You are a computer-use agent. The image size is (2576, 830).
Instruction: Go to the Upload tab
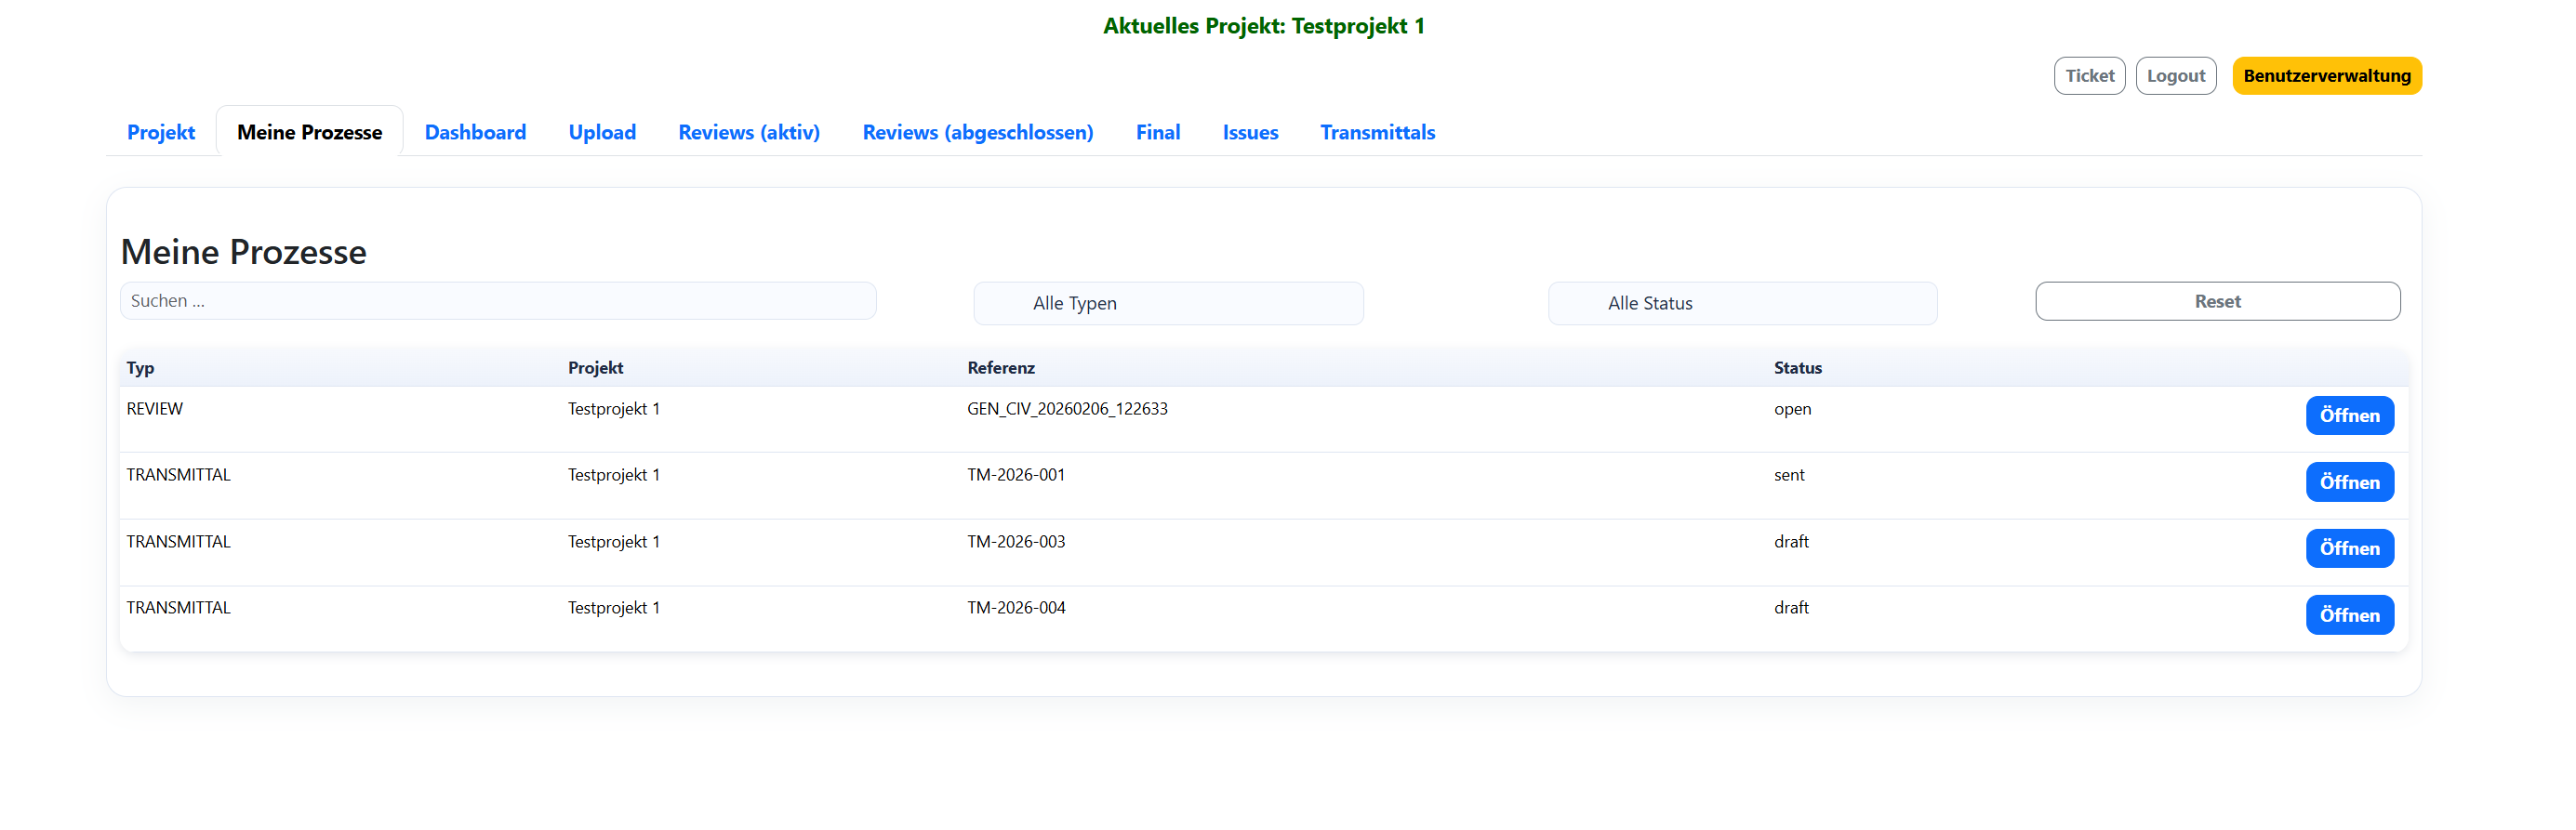point(602,132)
